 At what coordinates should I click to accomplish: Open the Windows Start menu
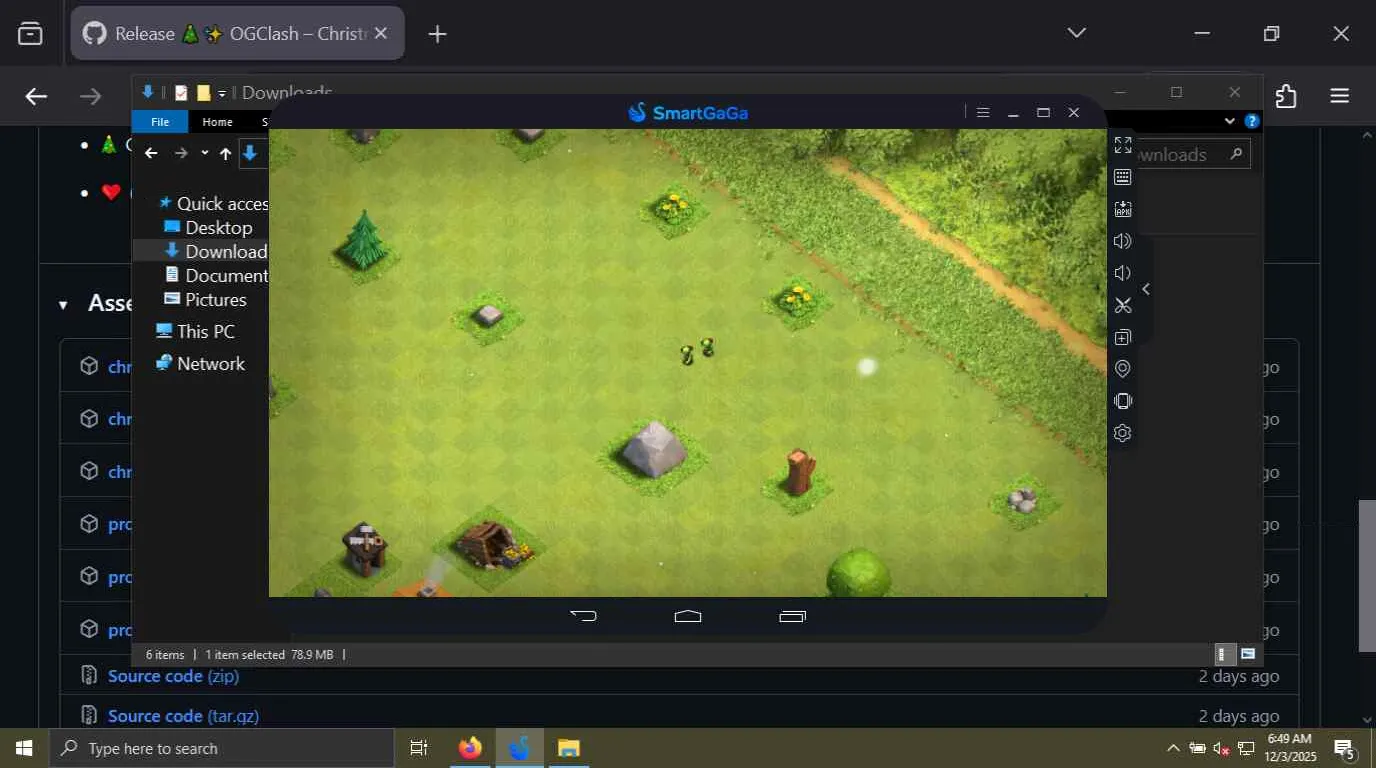tap(23, 748)
